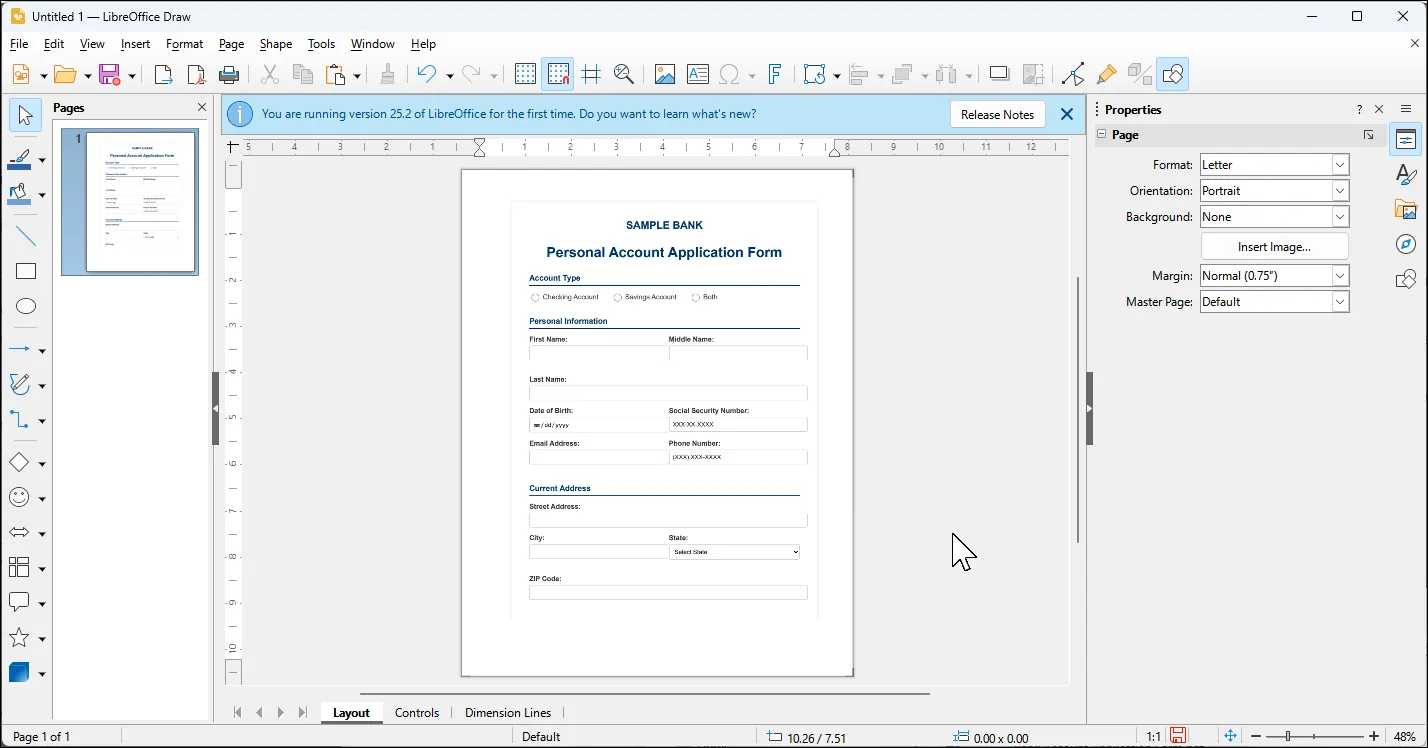This screenshot has width=1428, height=748.
Task: Select the Ellipse tool
Action: [x=26, y=306]
